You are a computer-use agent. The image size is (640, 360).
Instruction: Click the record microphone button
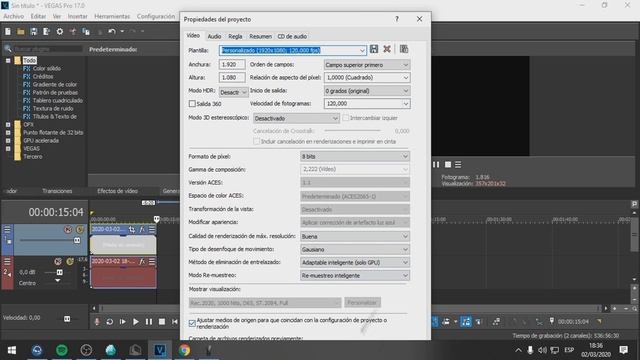(x=97, y=322)
